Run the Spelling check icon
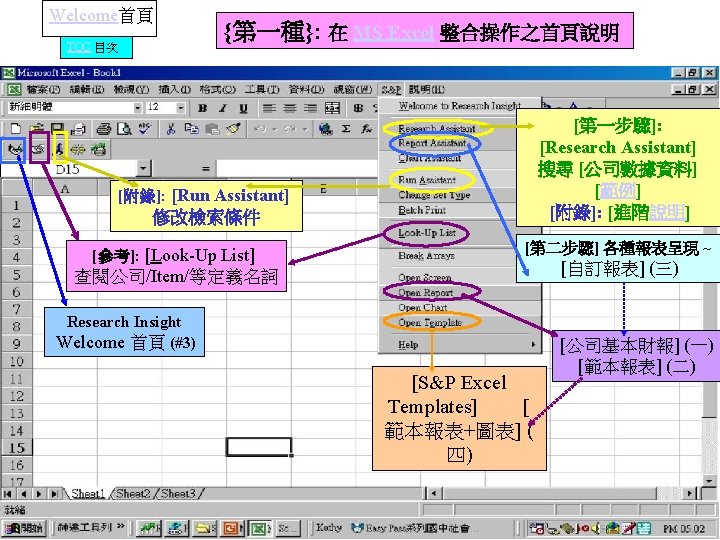The width and height of the screenshot is (720, 540). click(x=145, y=129)
